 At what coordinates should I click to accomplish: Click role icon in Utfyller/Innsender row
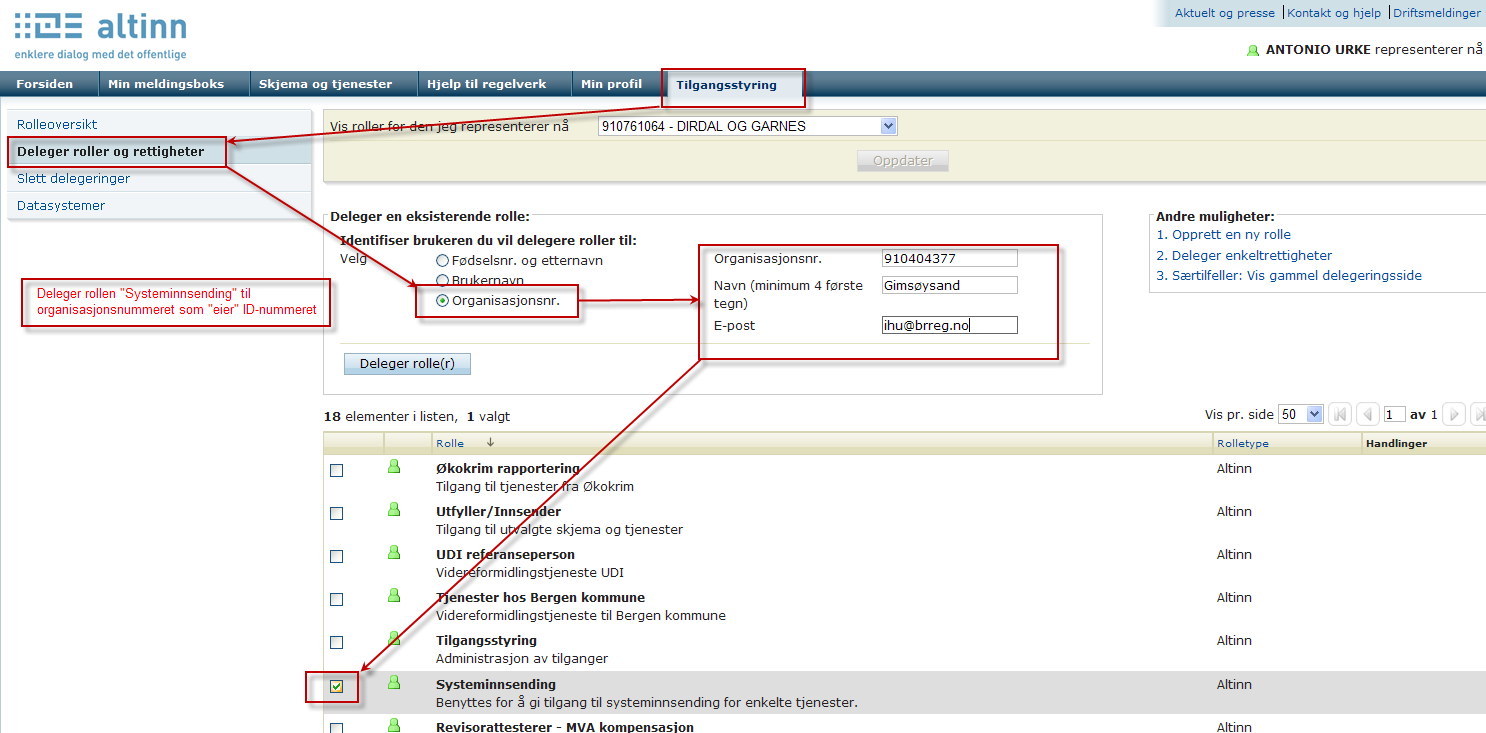click(x=394, y=510)
